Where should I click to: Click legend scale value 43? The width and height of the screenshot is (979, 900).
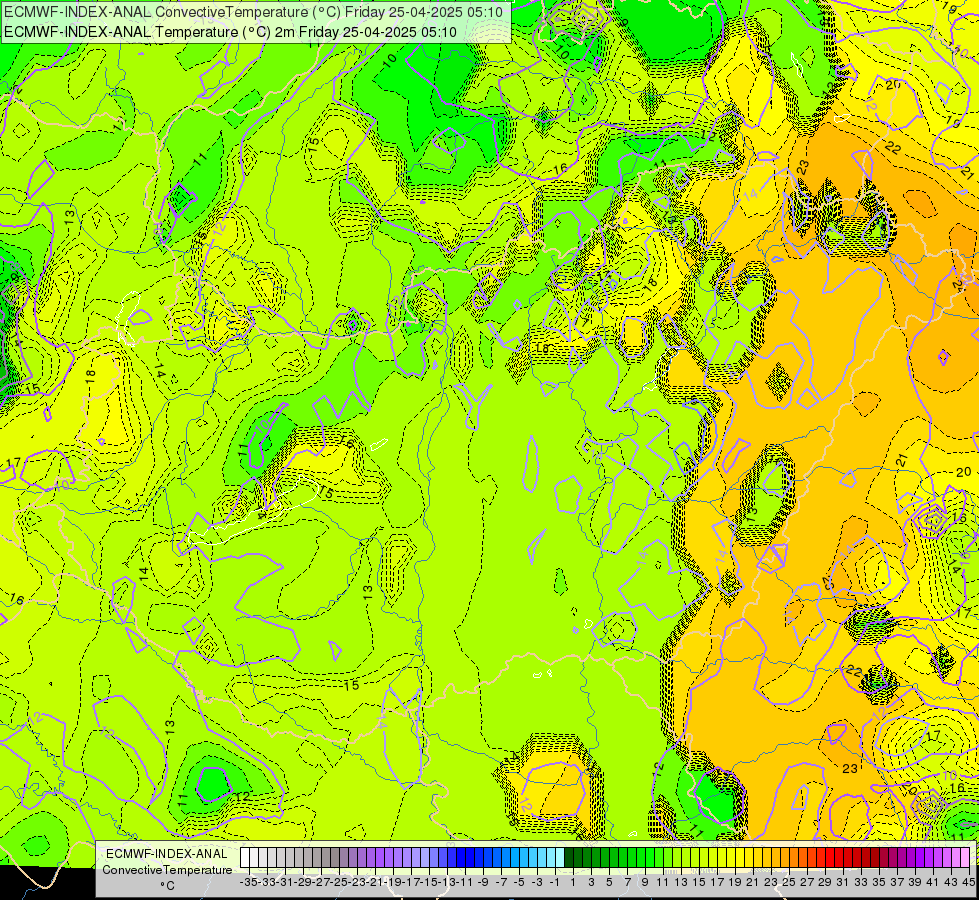(x=951, y=882)
